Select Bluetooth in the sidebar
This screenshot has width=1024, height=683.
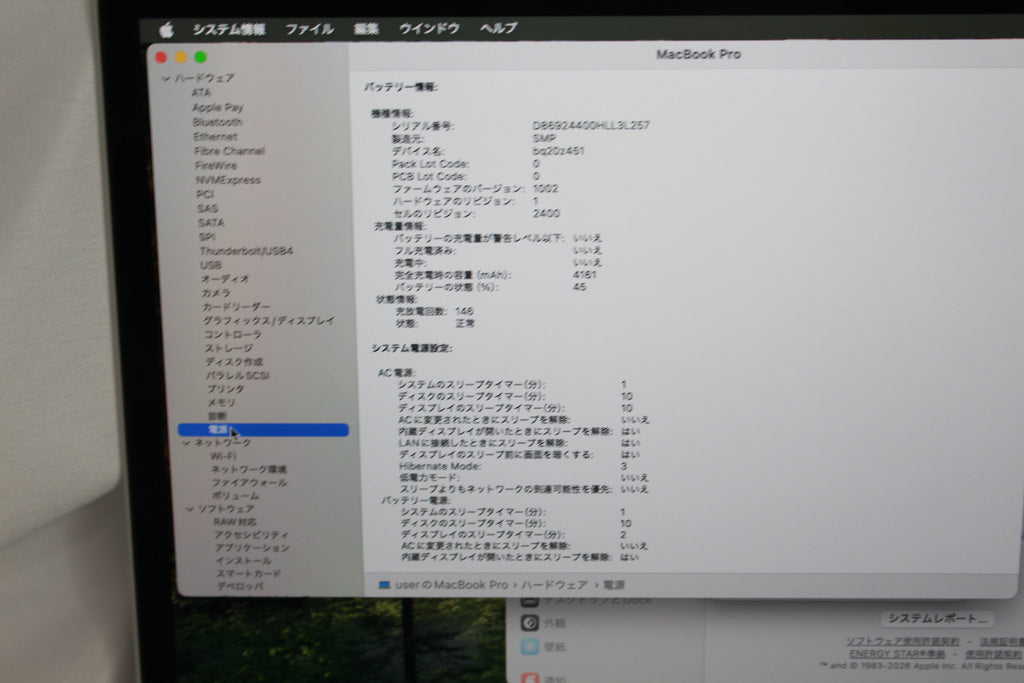pyautogui.click(x=217, y=122)
